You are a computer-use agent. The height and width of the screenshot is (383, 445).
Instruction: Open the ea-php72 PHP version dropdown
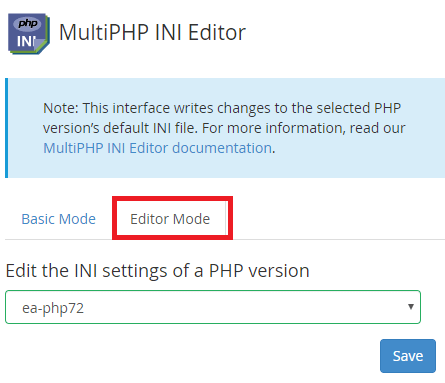[213, 307]
